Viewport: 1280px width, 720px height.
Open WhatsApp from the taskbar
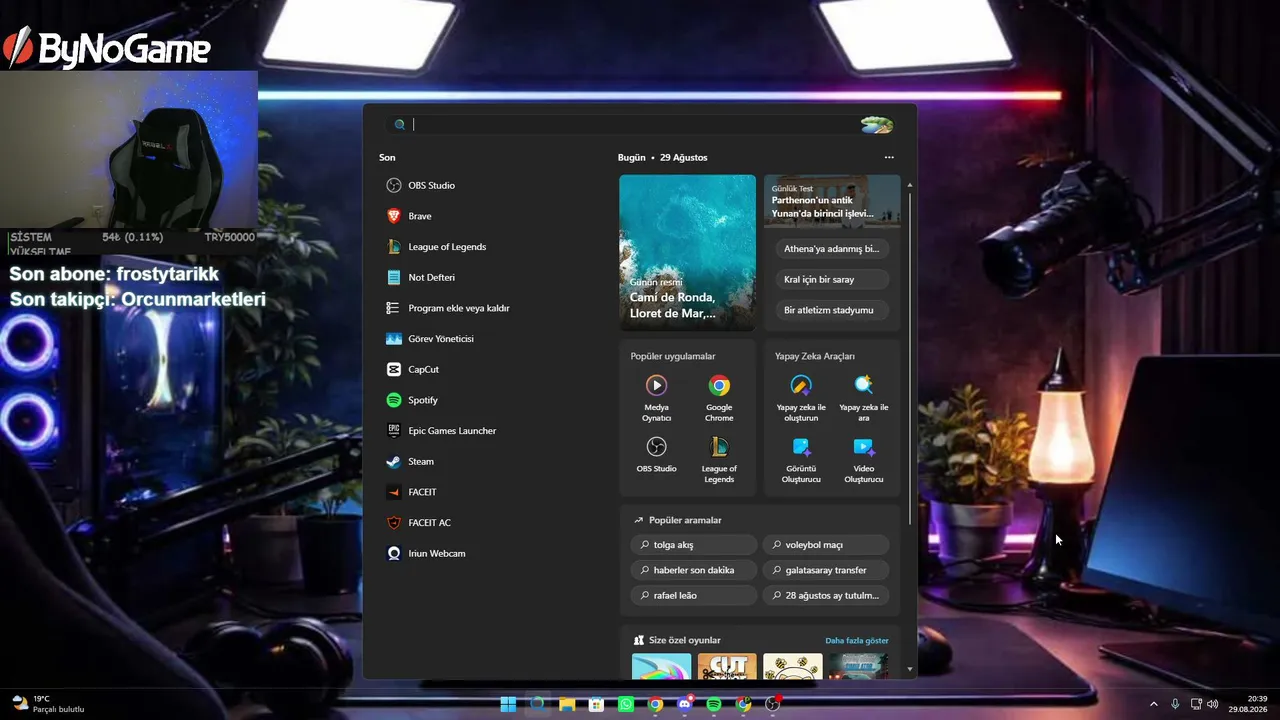tap(626, 704)
